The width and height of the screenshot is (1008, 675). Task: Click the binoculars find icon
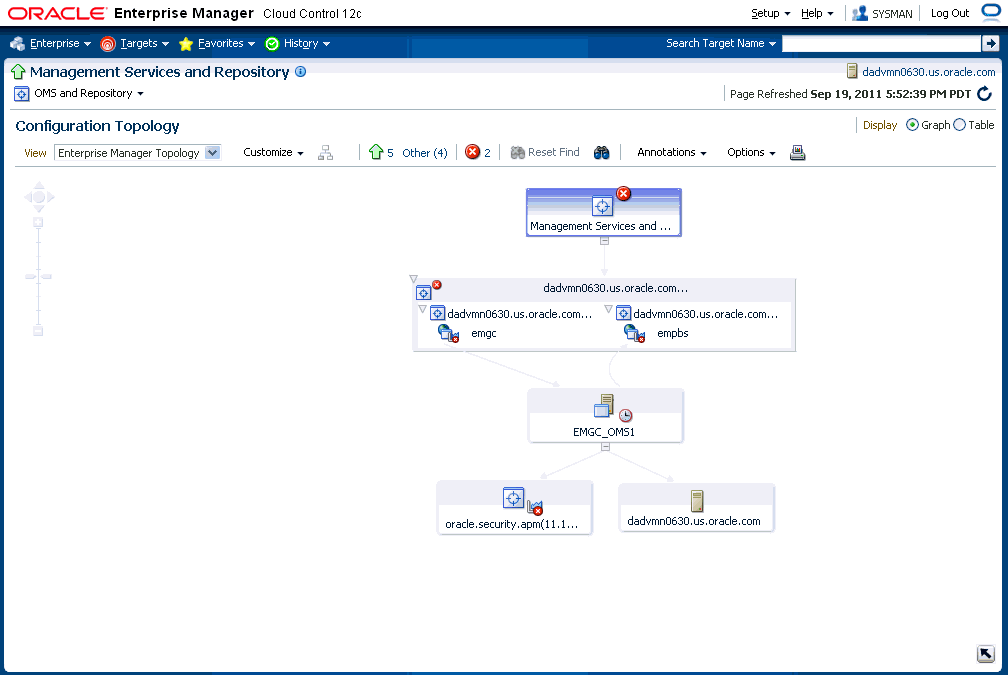pos(601,152)
